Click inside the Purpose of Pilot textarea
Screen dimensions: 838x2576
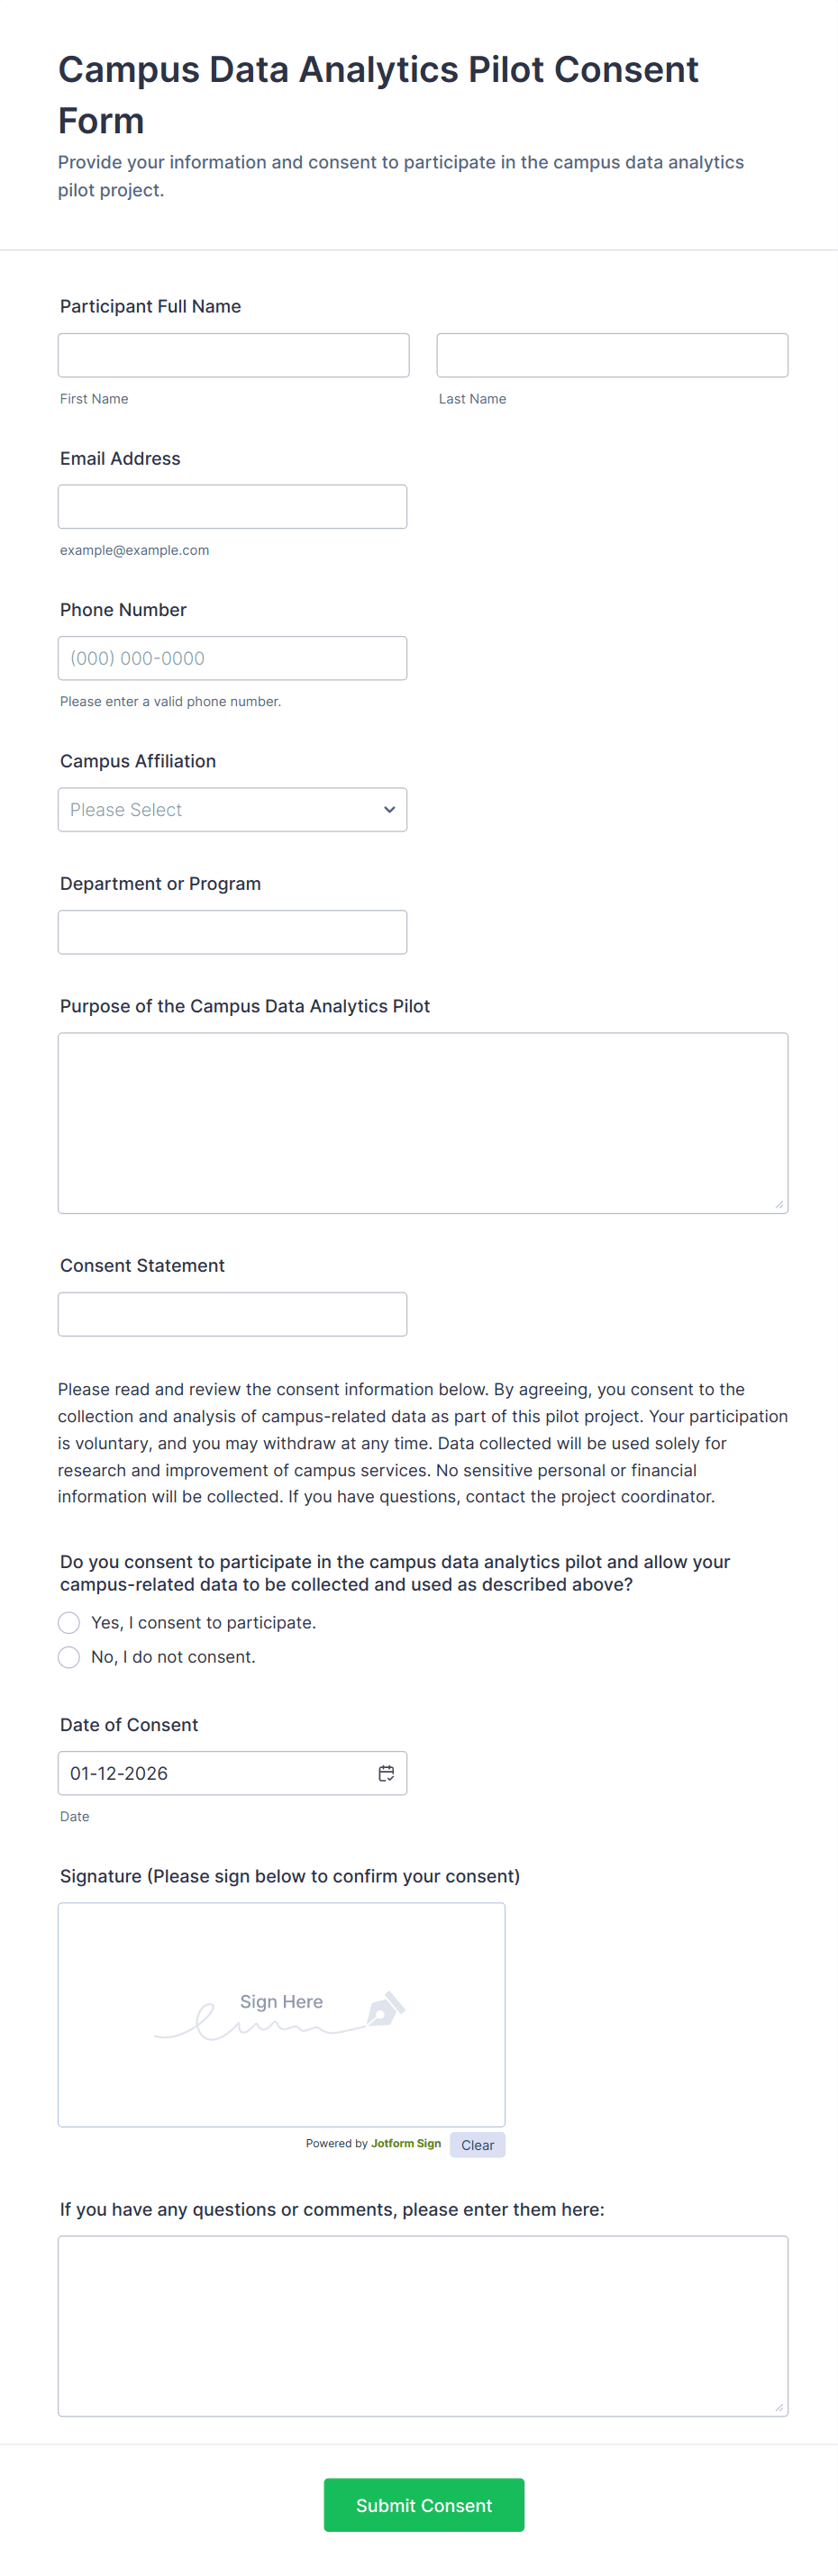[422, 1123]
